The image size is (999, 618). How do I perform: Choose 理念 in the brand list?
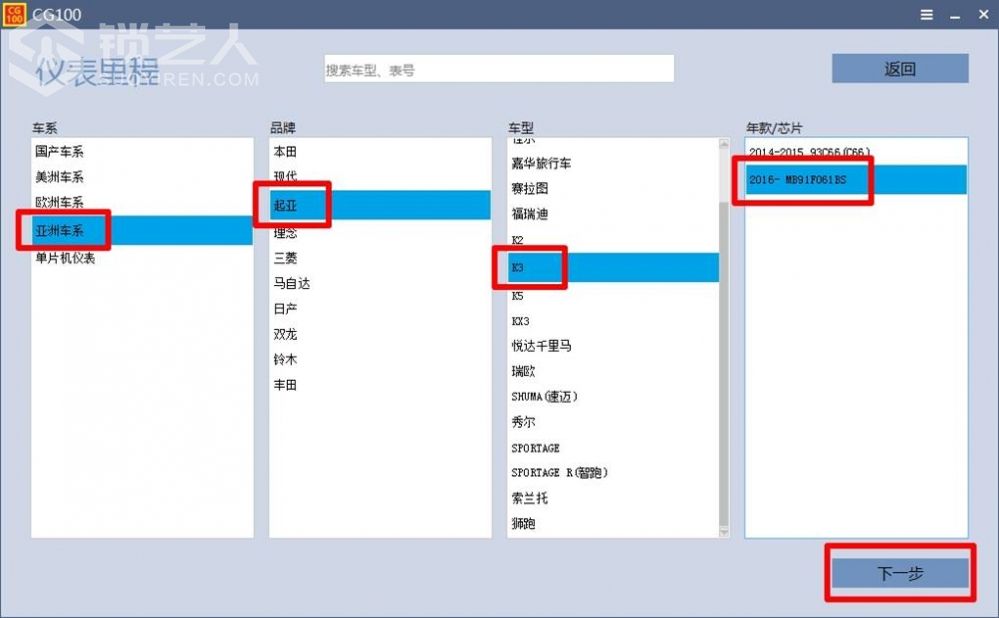coord(380,233)
